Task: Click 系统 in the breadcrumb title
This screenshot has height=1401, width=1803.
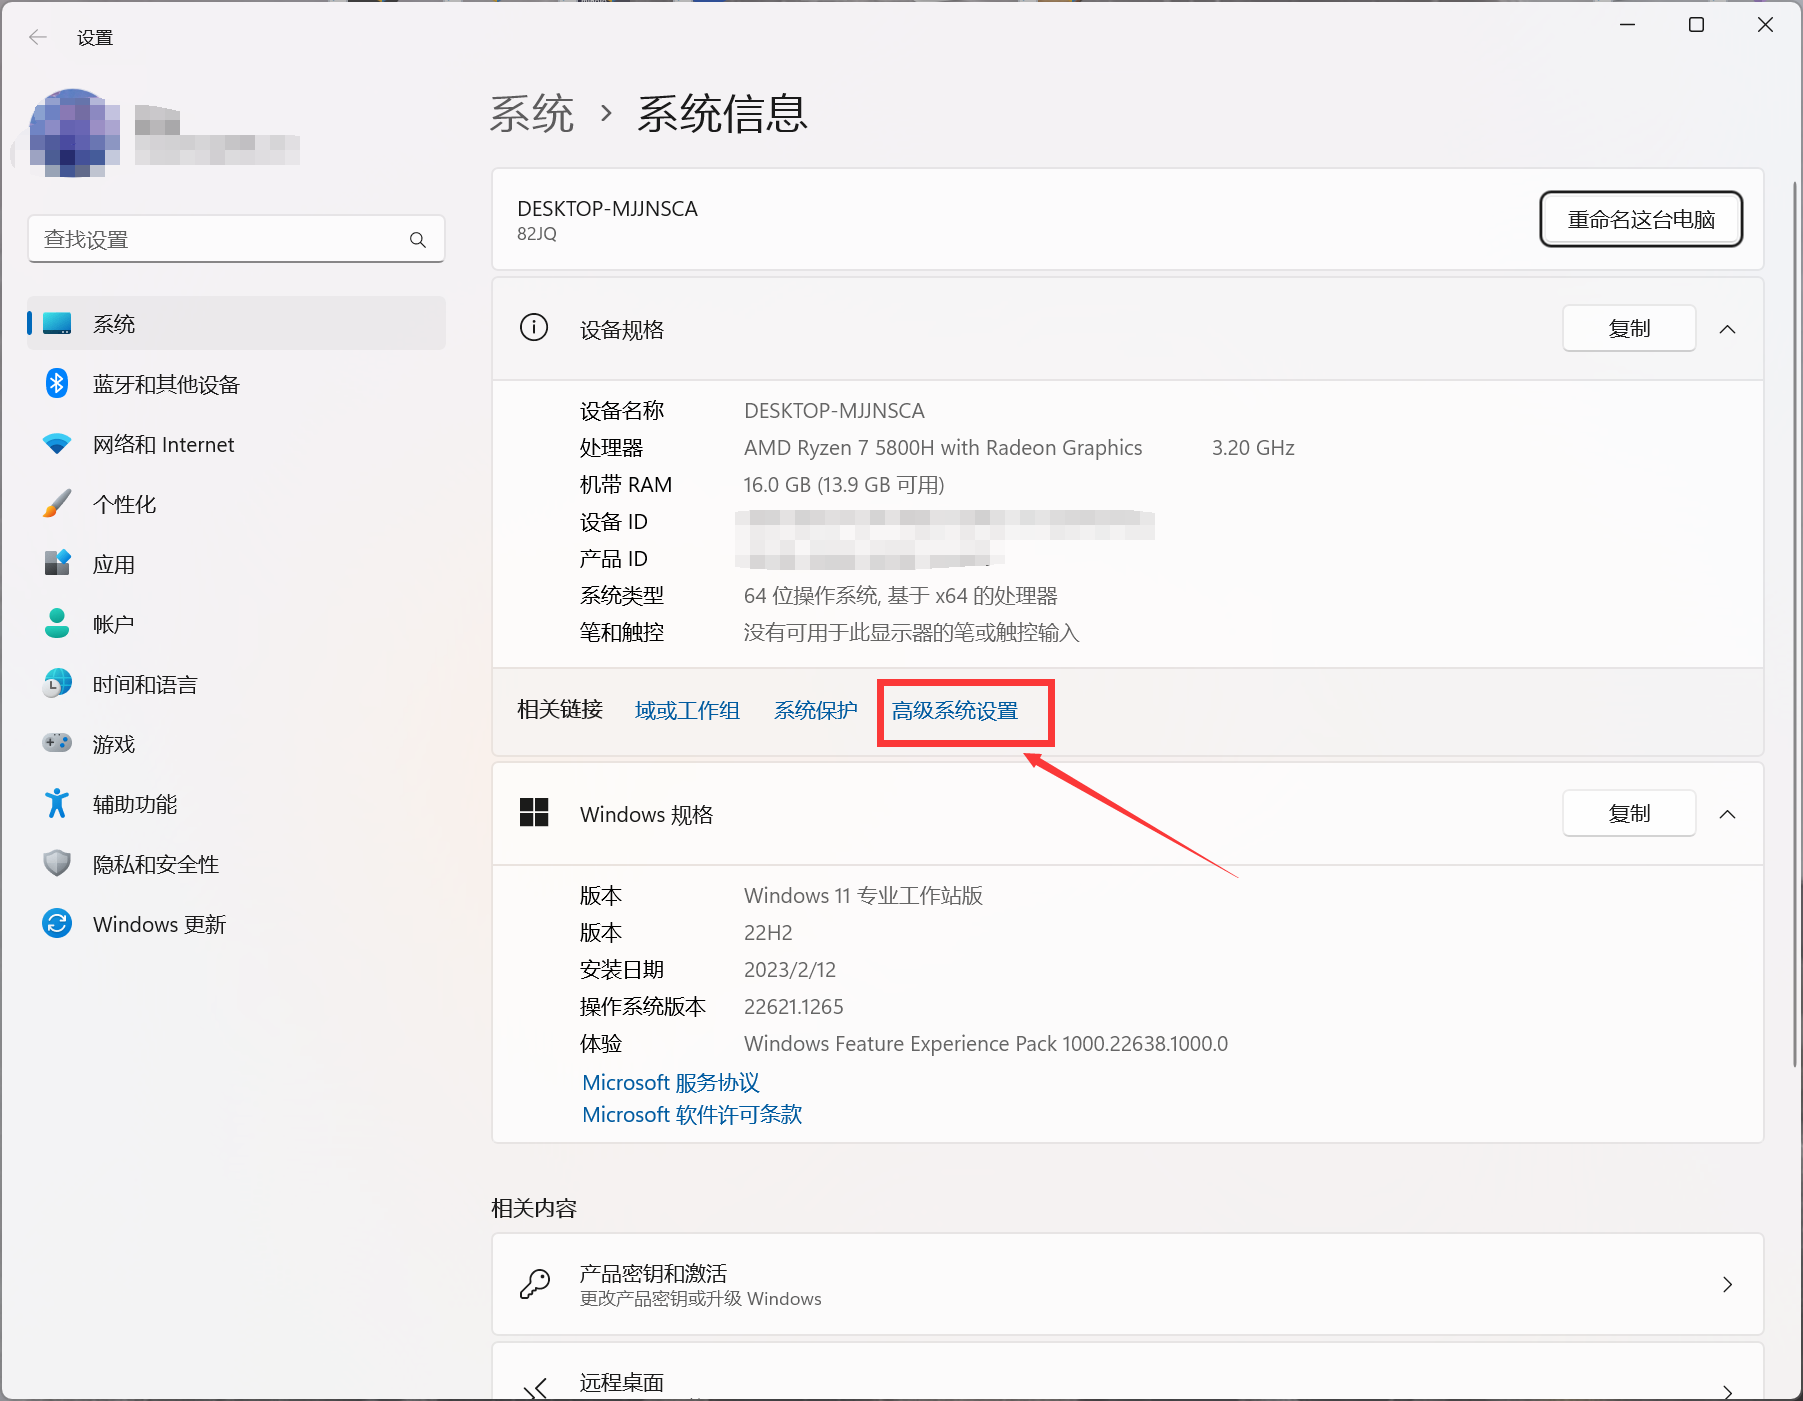Action: click(x=532, y=113)
